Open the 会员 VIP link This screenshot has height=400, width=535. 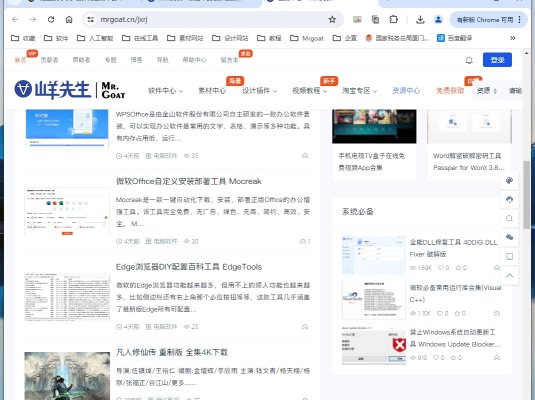coord(20,60)
